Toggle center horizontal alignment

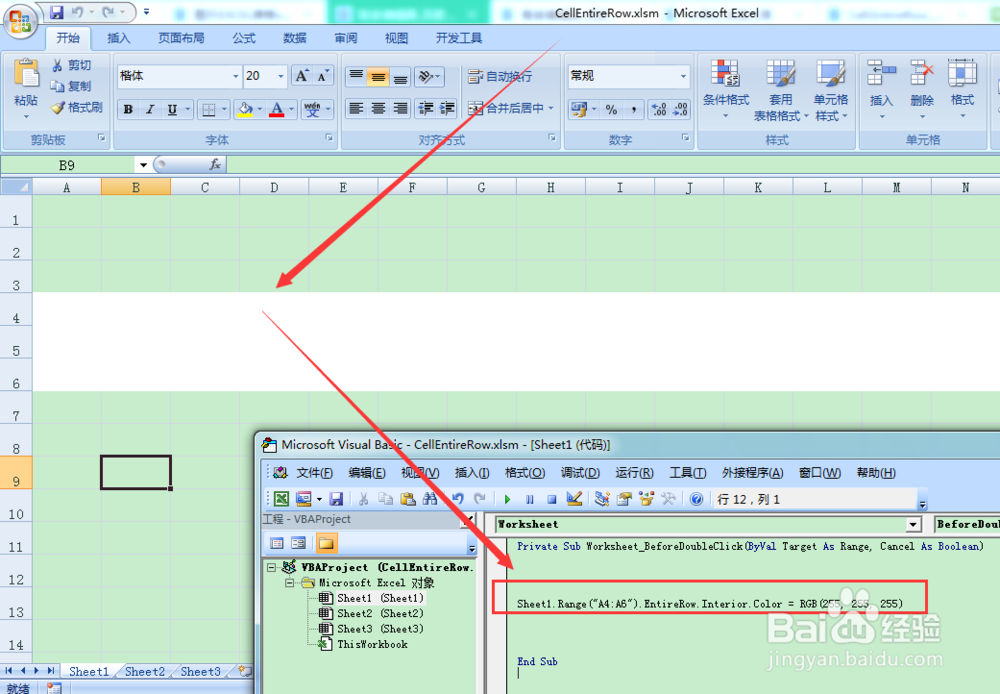(378, 108)
